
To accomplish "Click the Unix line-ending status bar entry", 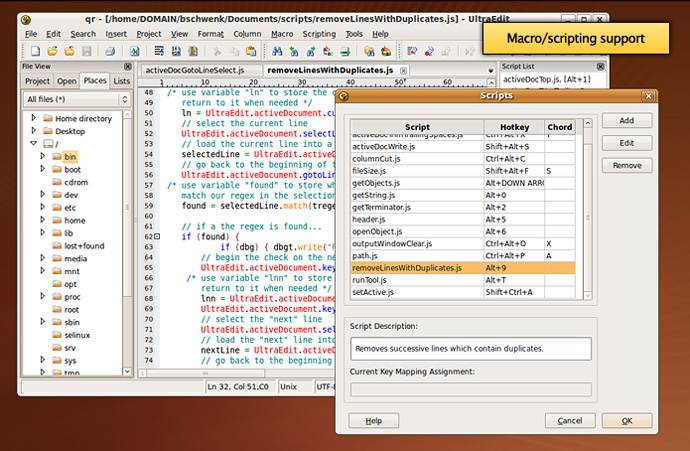I will 288,387.
